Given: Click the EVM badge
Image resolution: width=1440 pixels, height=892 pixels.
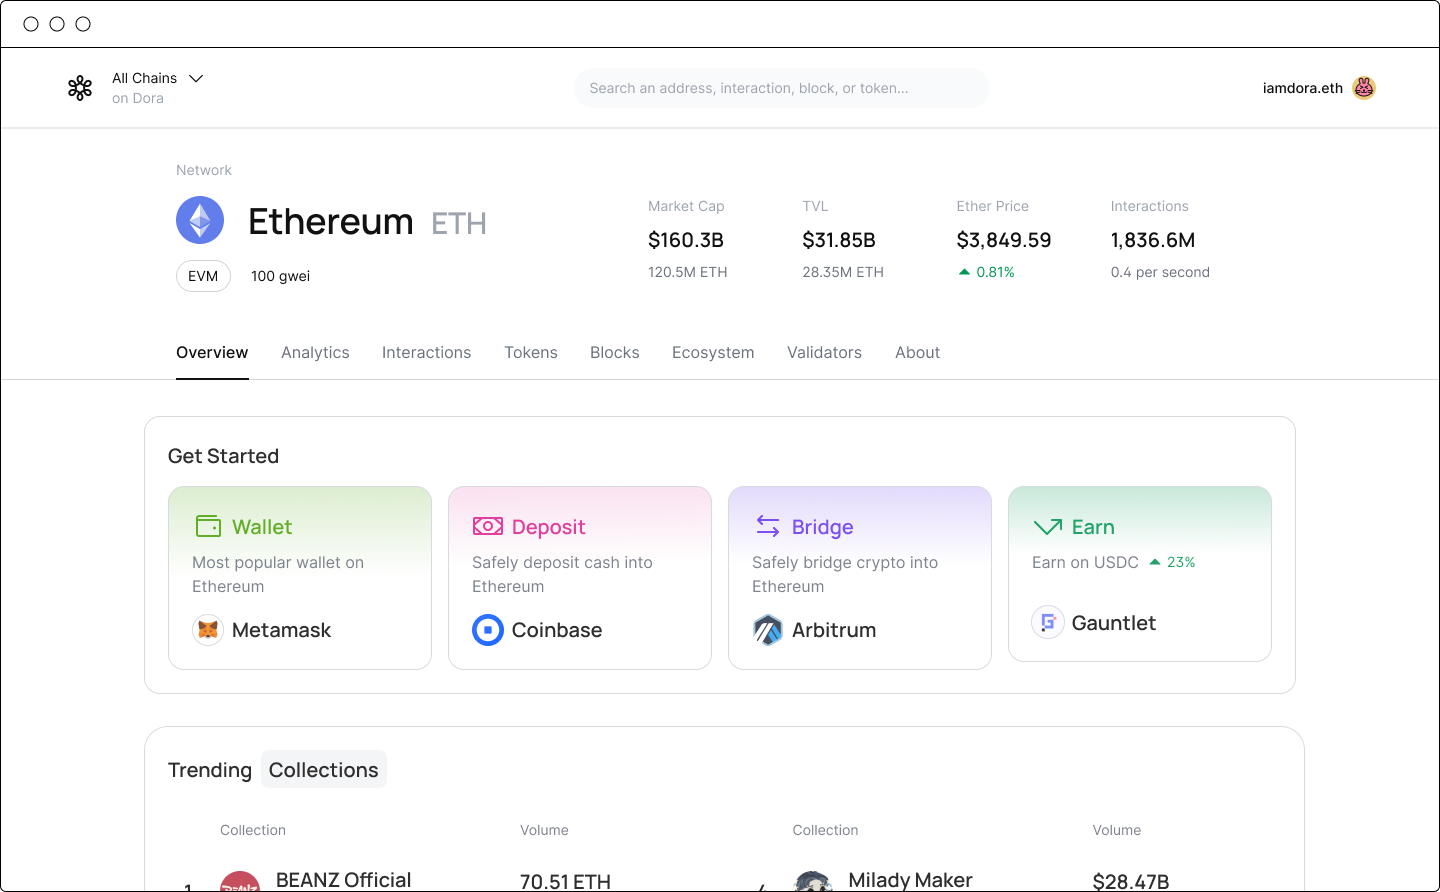Looking at the screenshot, I should coord(203,276).
